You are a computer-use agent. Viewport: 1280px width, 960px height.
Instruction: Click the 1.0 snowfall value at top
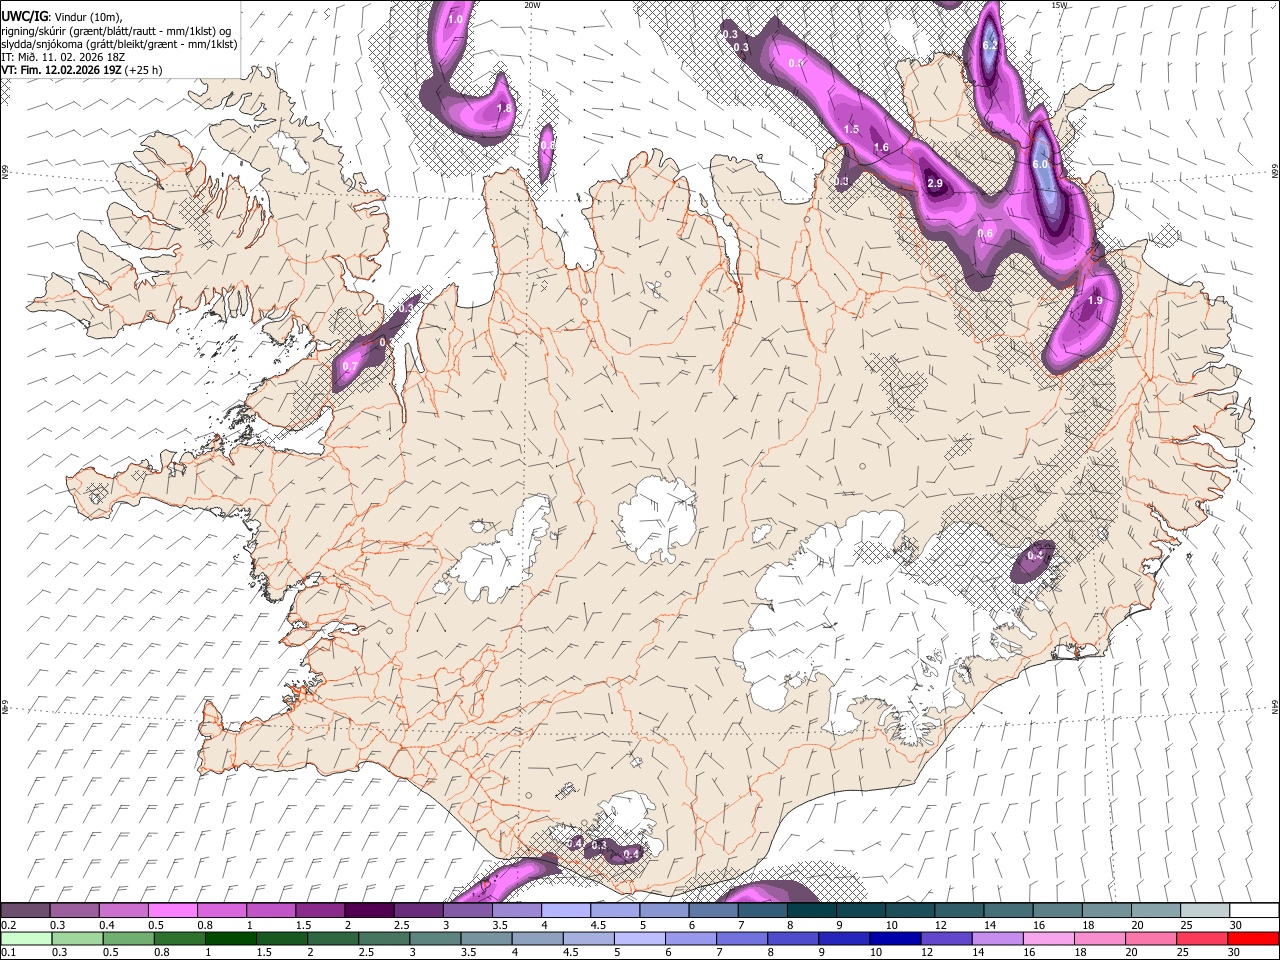tap(455, 19)
